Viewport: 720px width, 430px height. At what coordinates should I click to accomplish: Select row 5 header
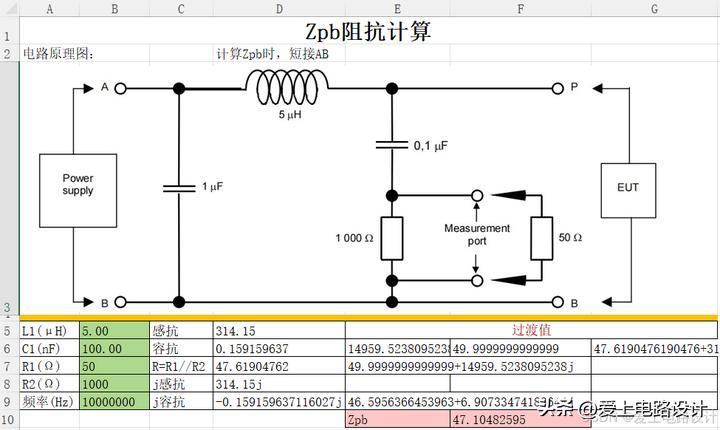pos(9,331)
